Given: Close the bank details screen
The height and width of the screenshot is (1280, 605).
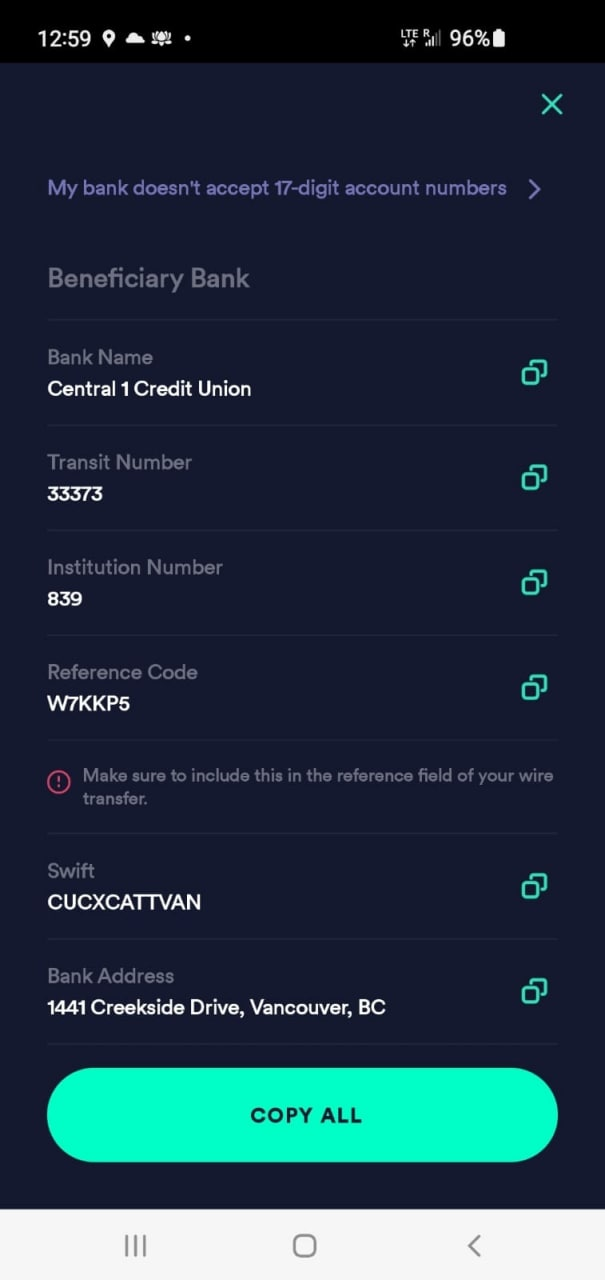Looking at the screenshot, I should click(x=551, y=104).
